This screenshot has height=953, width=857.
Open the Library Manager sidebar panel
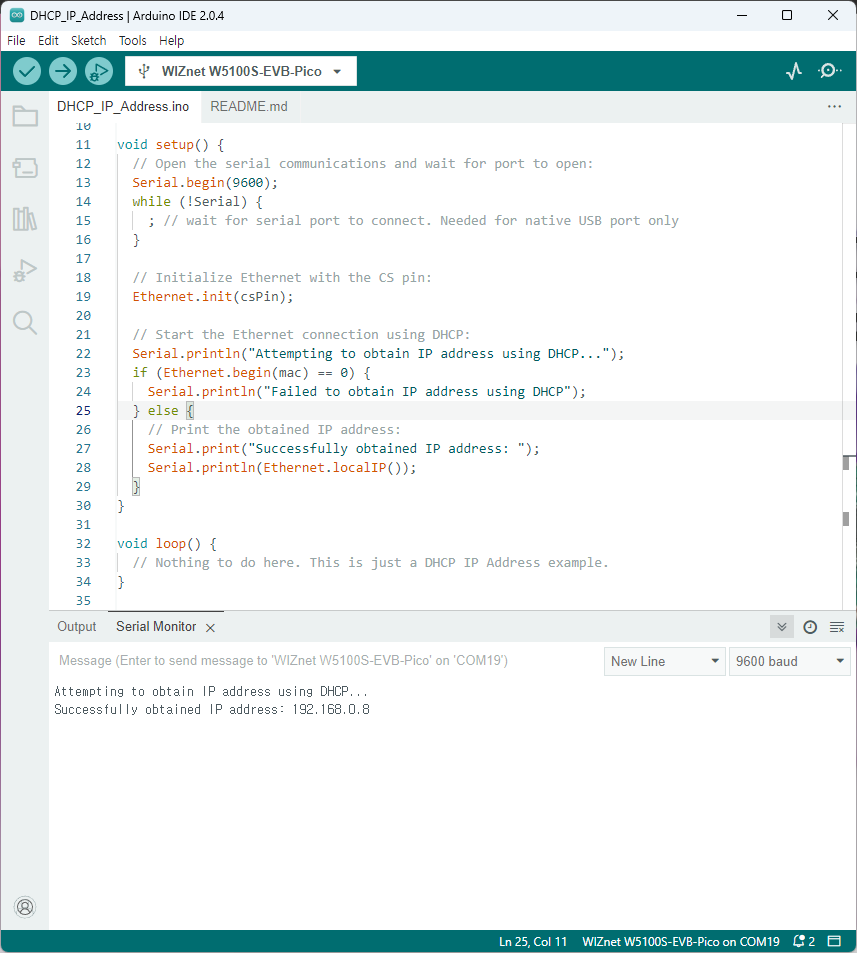click(25, 219)
